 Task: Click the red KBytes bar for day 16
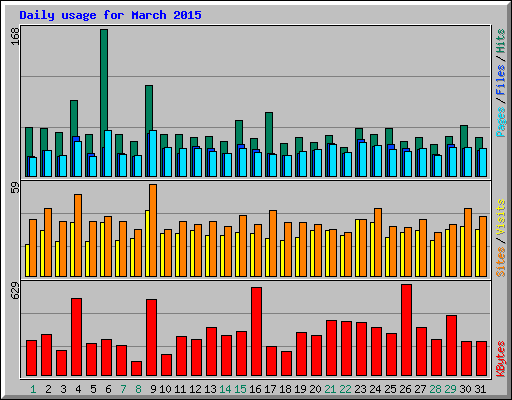pos(256,332)
